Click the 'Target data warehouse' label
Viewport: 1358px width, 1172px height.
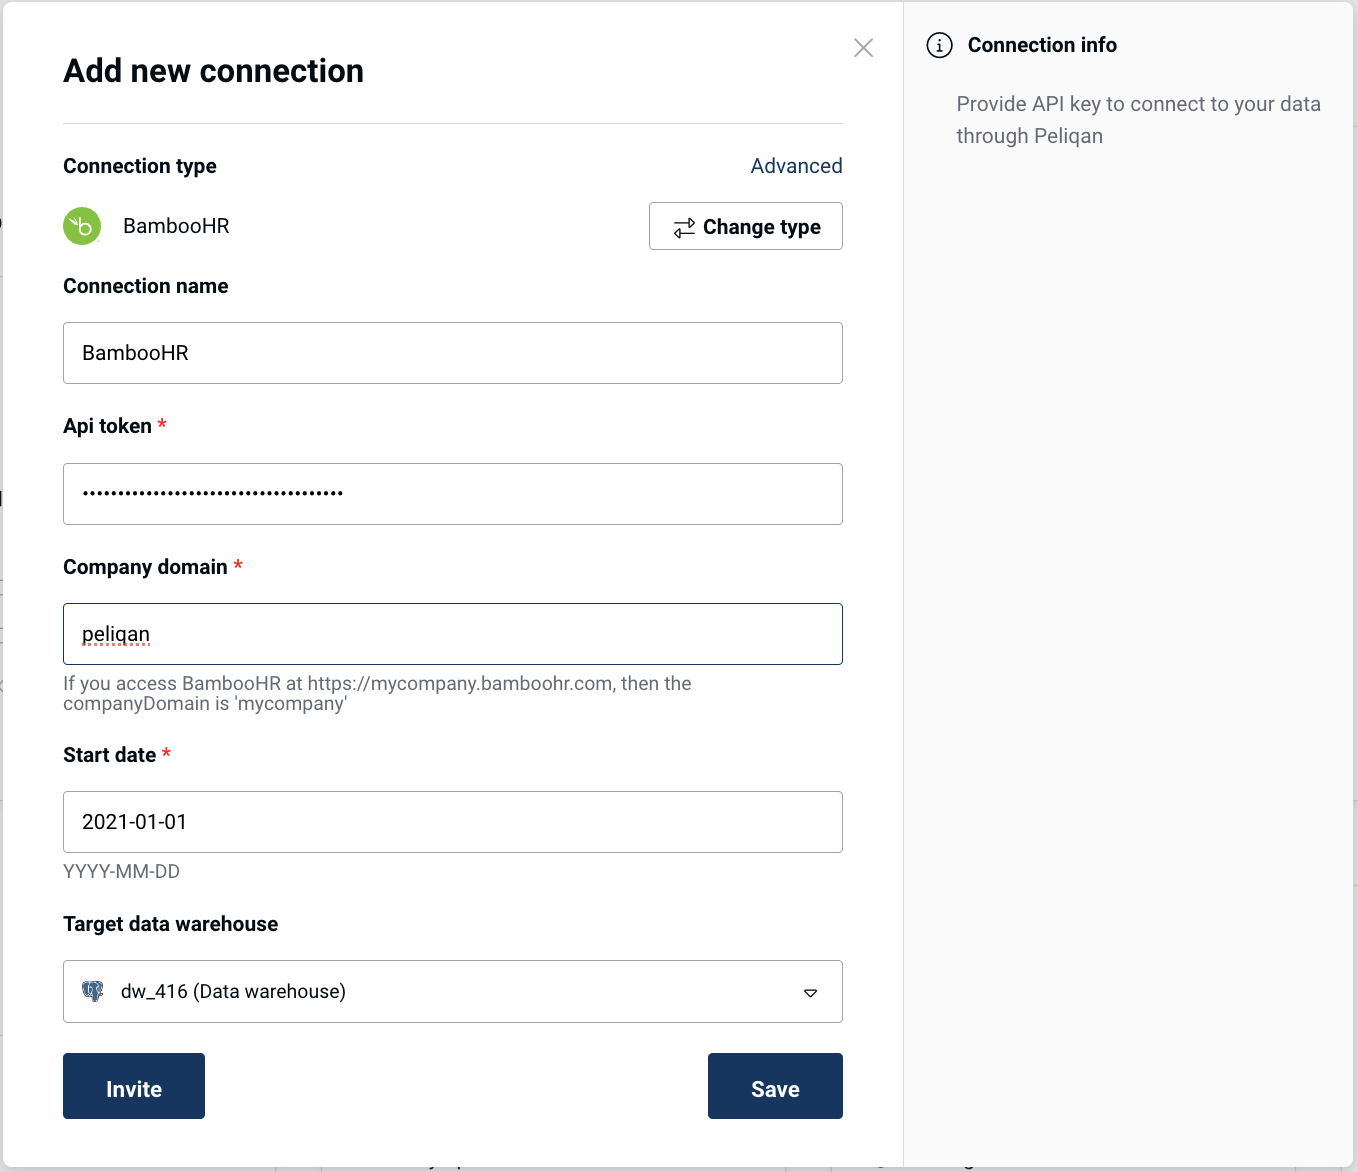tap(171, 924)
